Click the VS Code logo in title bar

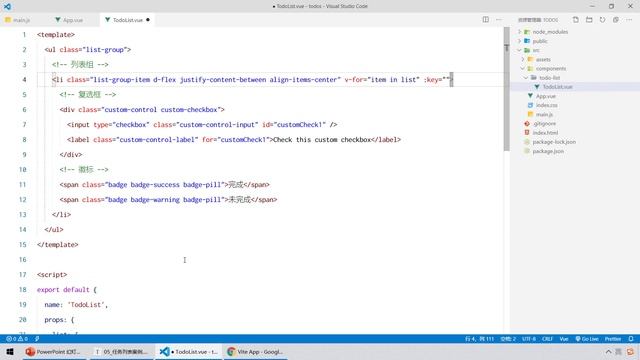pyautogui.click(x=7, y=6)
